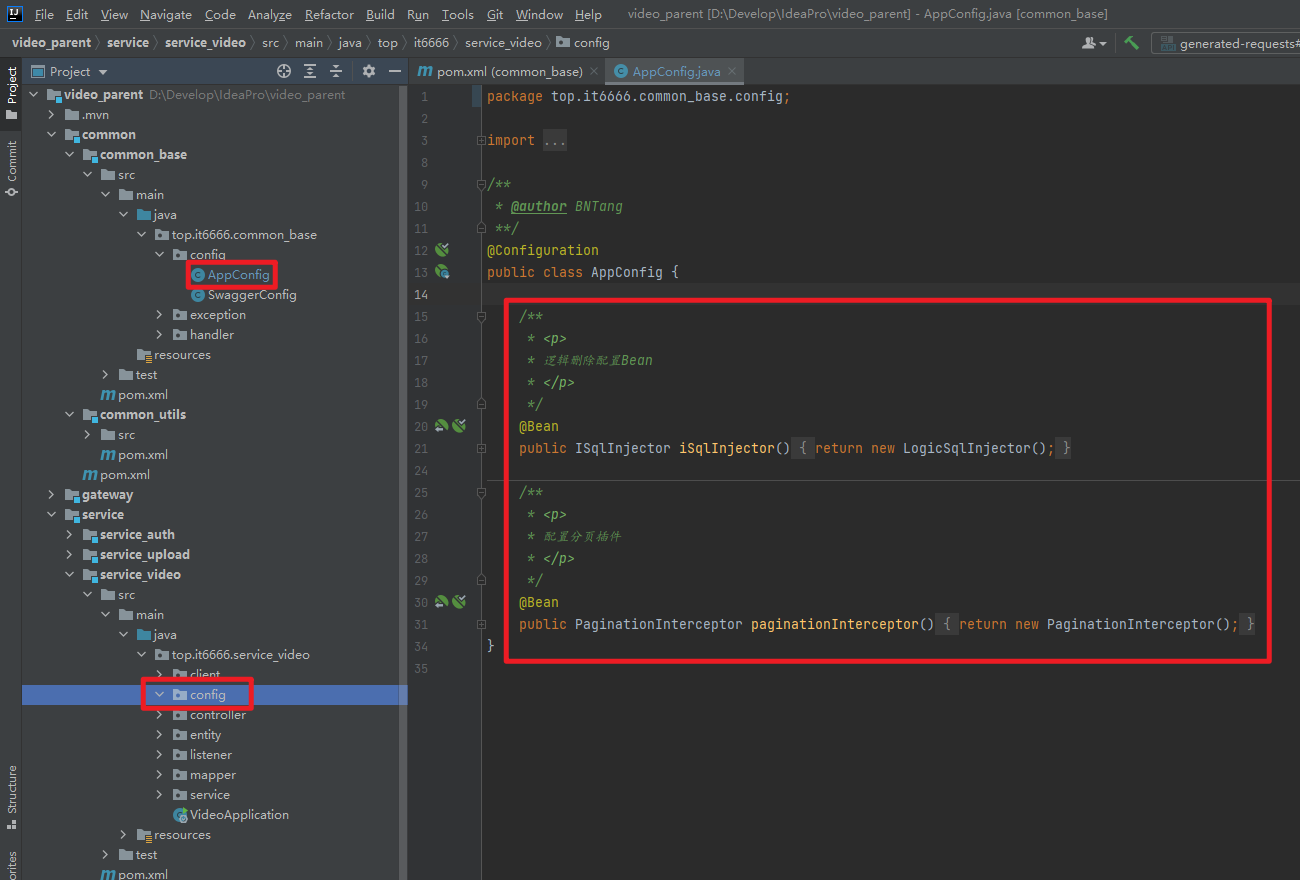Click the bean gutter icons on line 30
The height and width of the screenshot is (880, 1300).
point(450,602)
